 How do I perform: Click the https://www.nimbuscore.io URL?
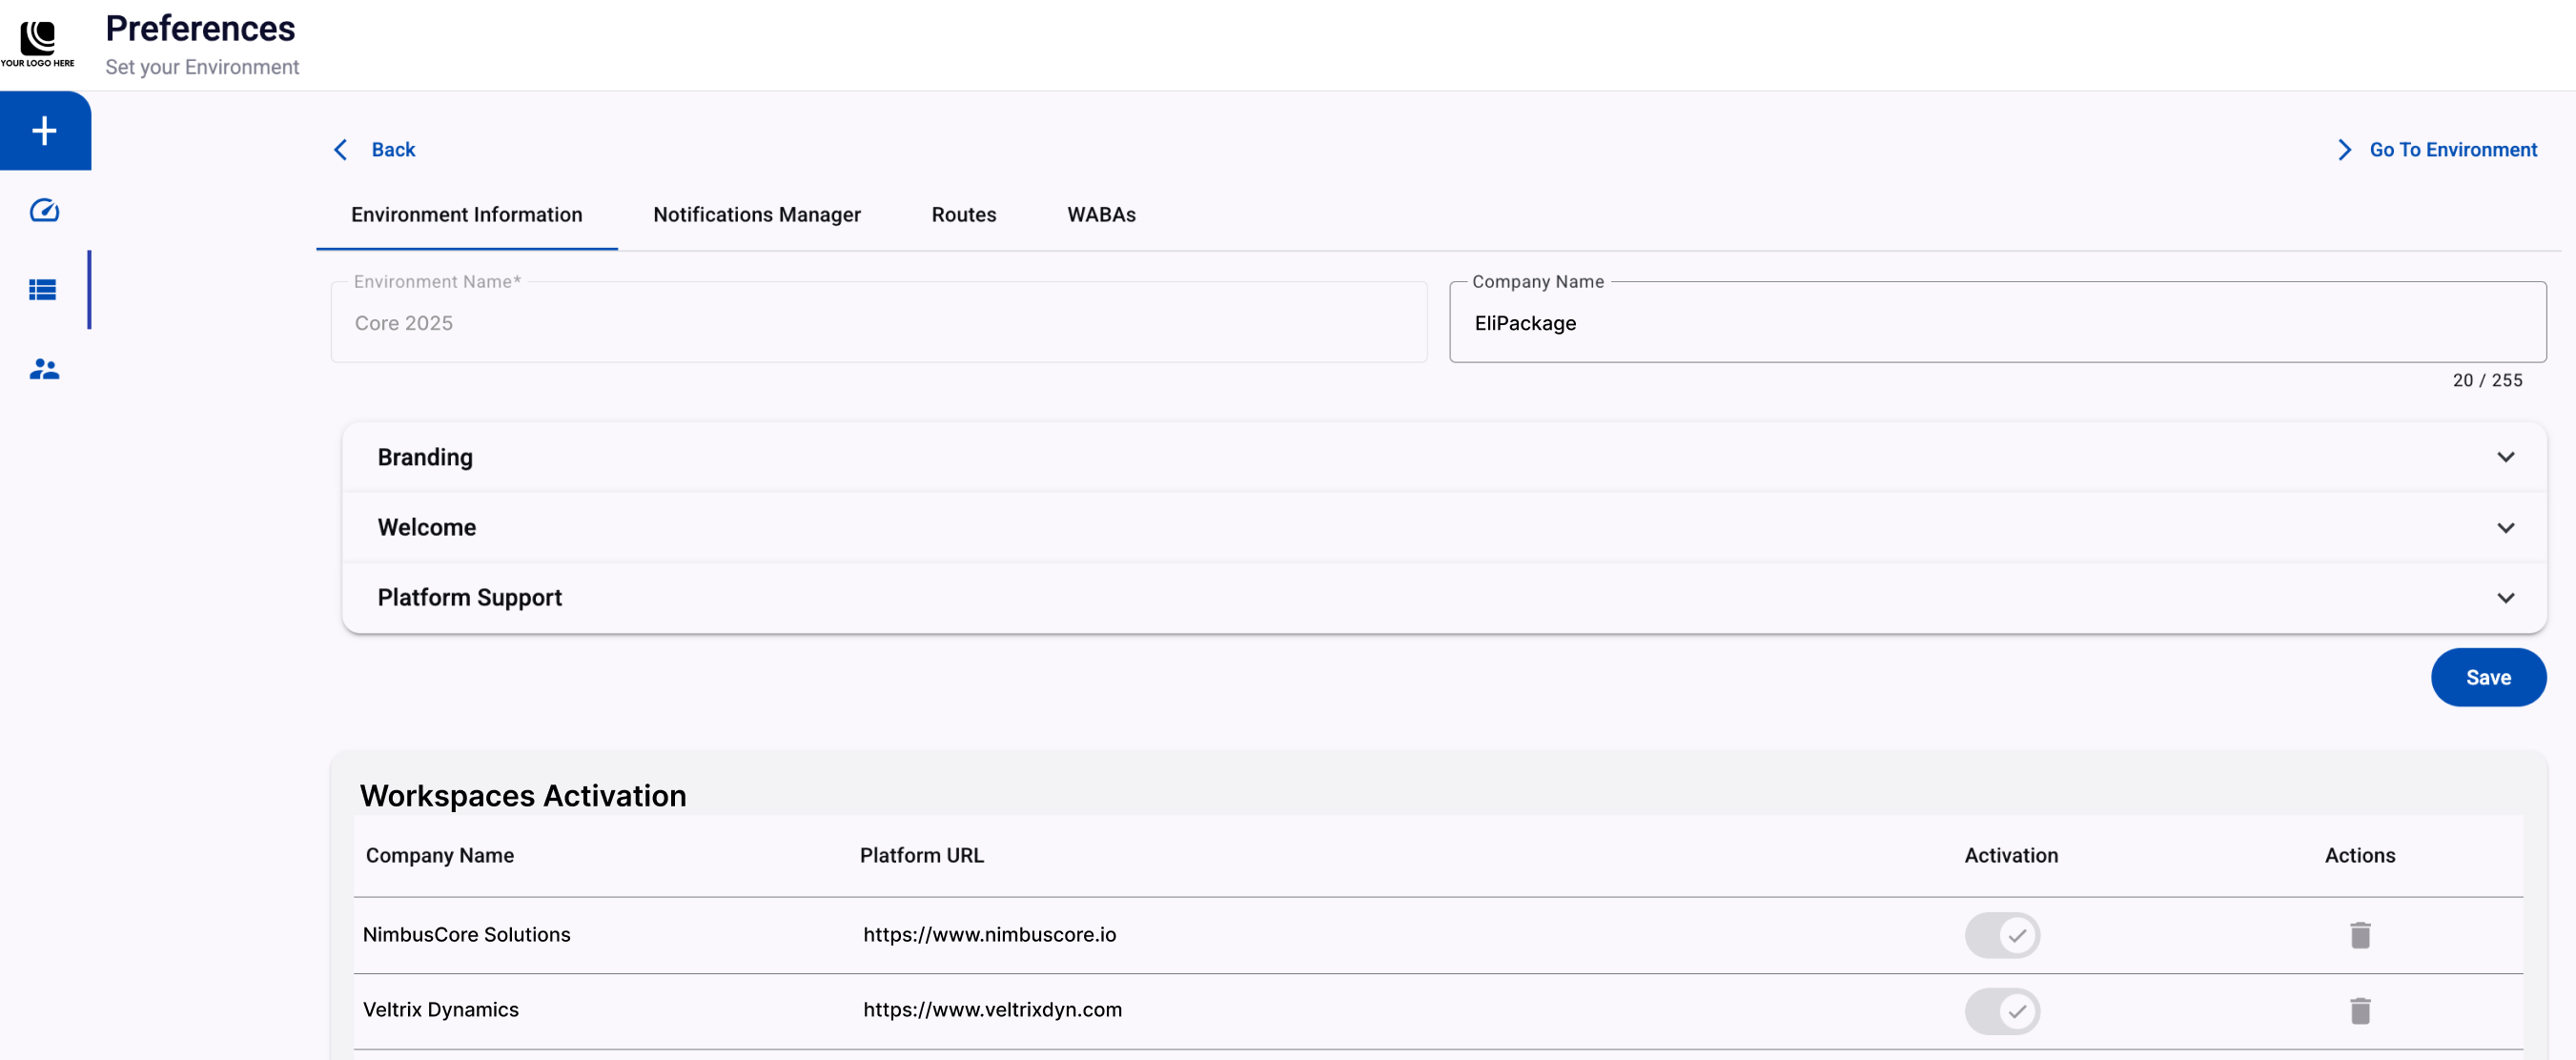coord(990,935)
